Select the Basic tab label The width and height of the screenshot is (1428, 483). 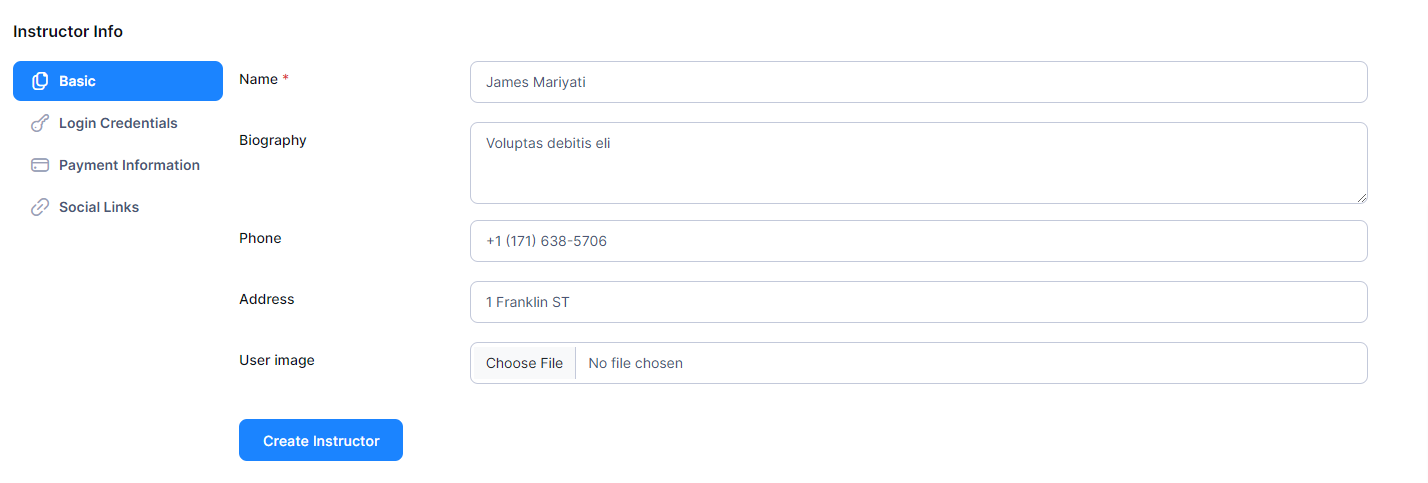pos(77,81)
